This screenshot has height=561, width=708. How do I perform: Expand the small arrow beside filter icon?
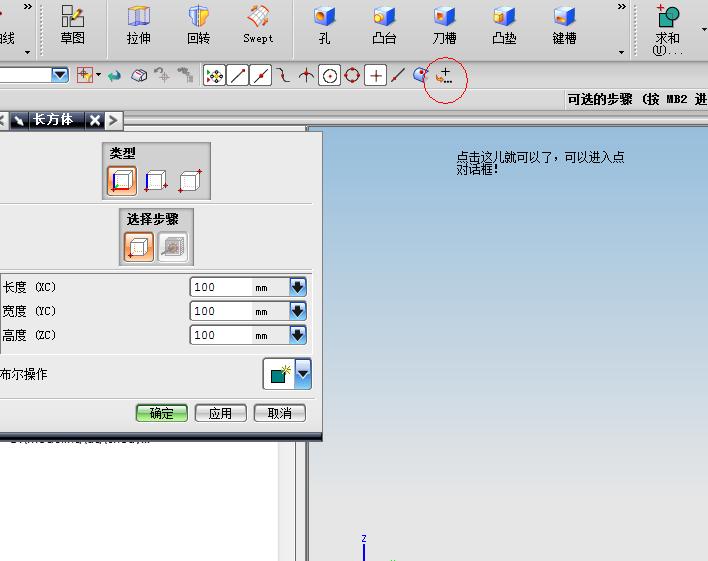point(98,75)
